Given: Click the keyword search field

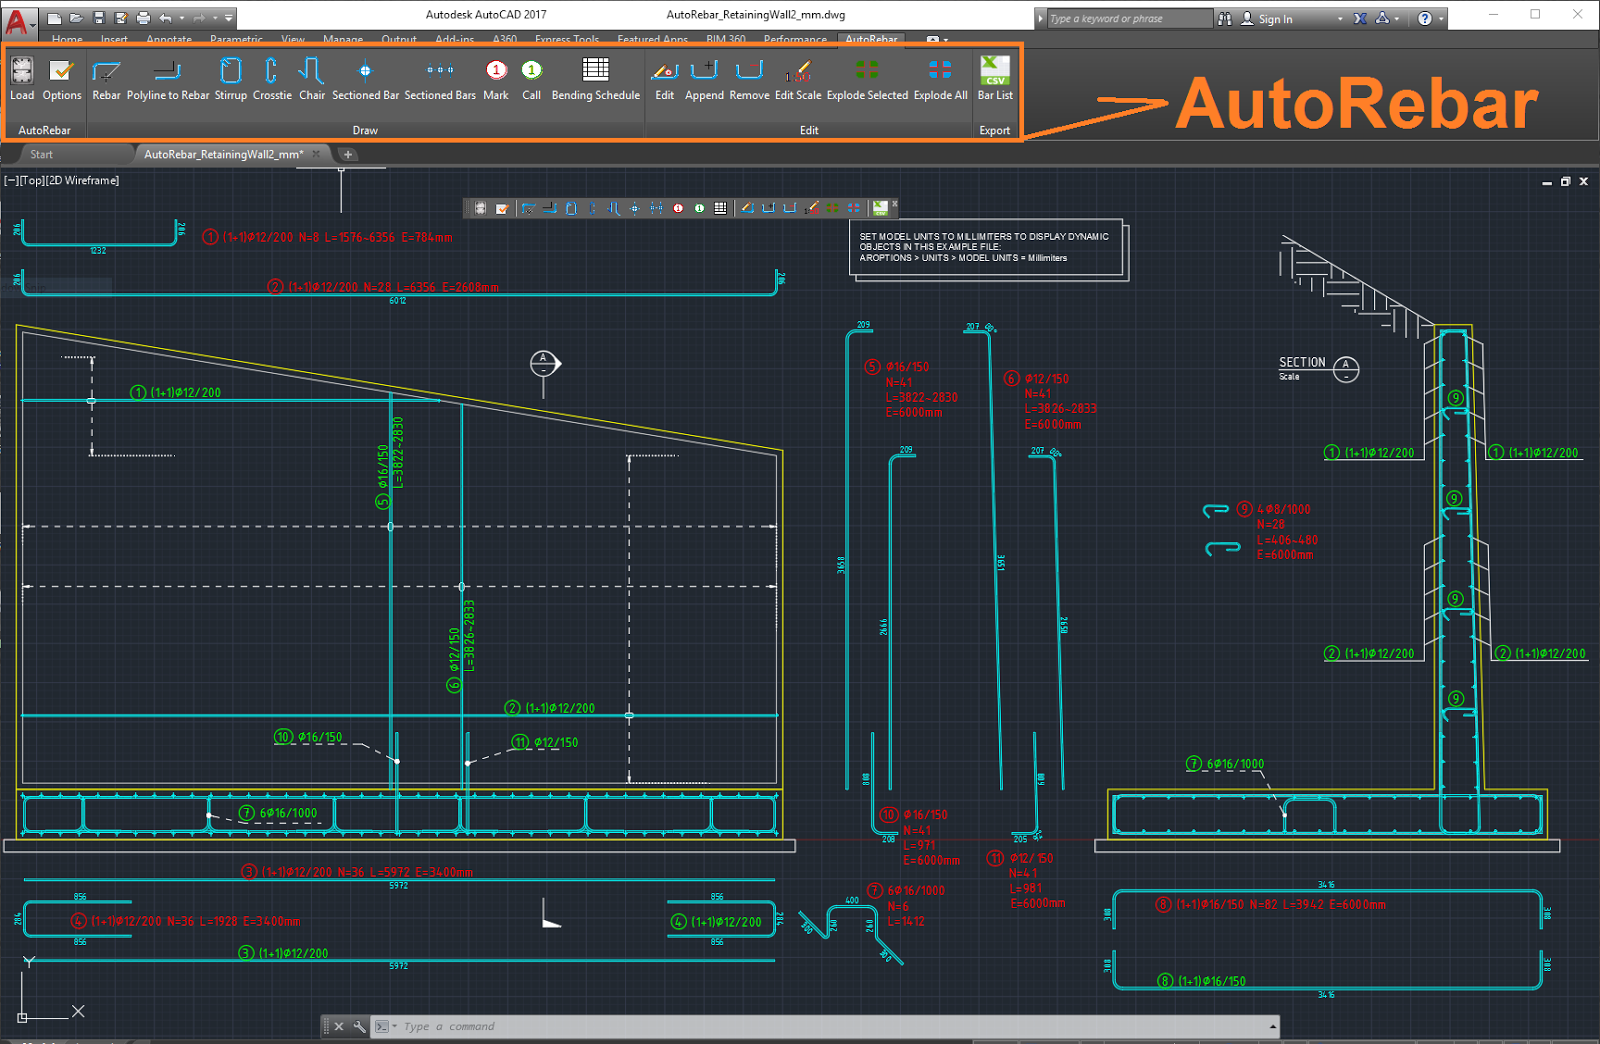Looking at the screenshot, I should coord(1125,19).
